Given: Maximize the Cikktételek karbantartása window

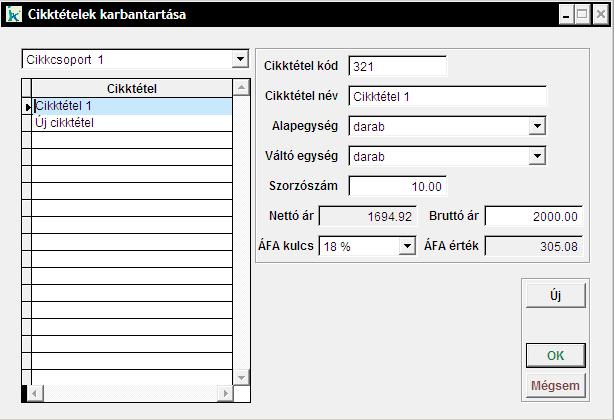Looking at the screenshot, I should point(581,15).
